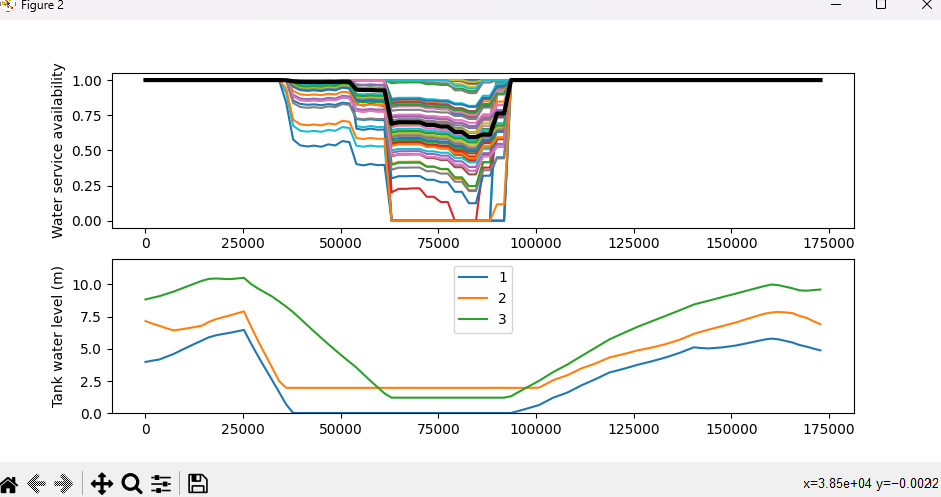Click the 25000 tick on lower plot
This screenshot has width=941, height=497.
coord(243,429)
